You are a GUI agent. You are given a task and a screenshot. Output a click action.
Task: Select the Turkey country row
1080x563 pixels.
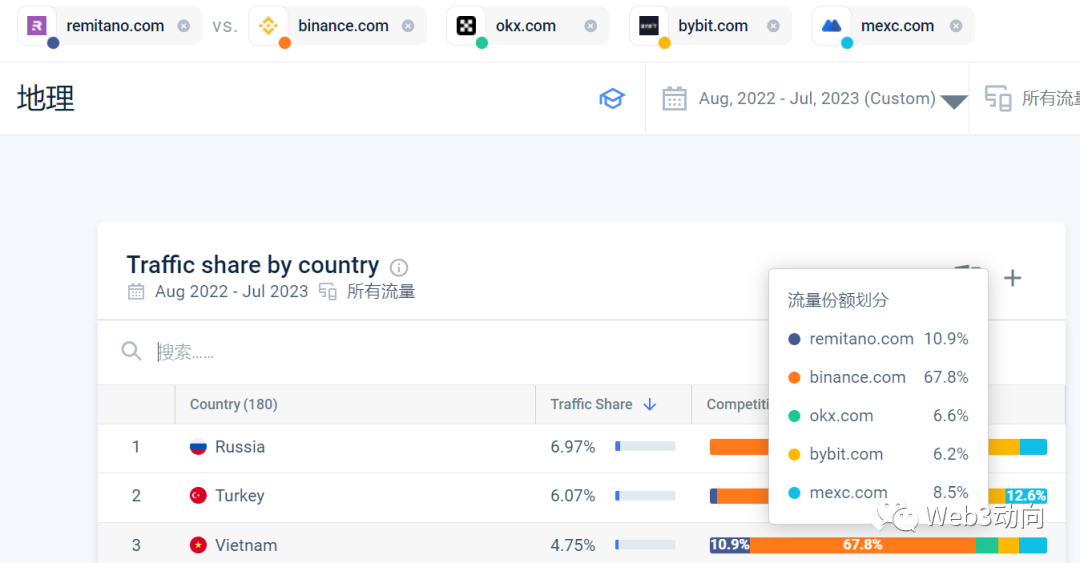581,497
